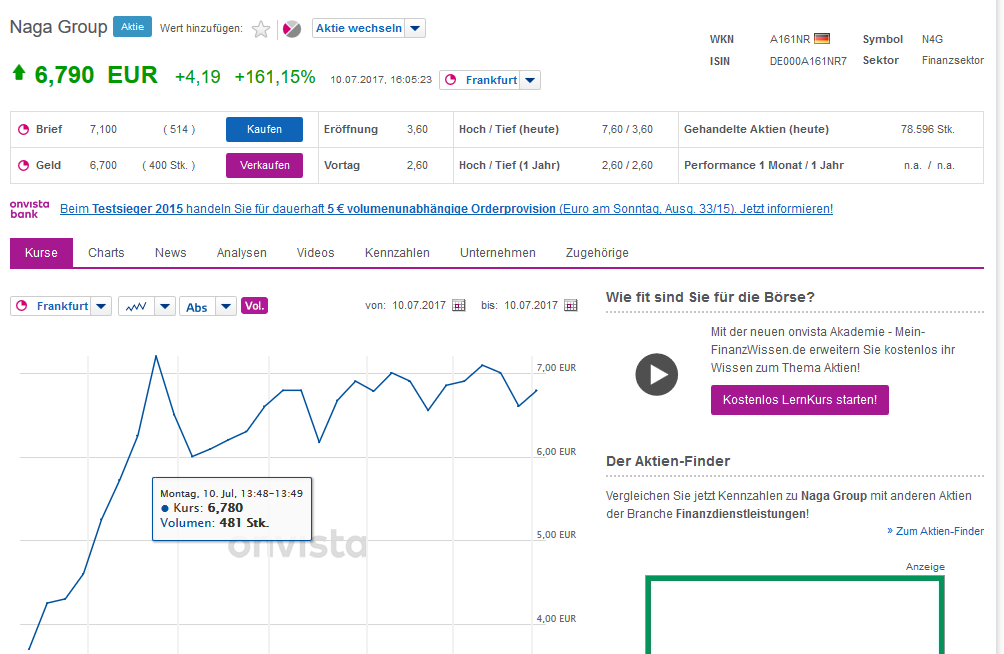The height and width of the screenshot is (654, 1004).
Task: Toggle the Vol. volume display
Action: (x=254, y=306)
